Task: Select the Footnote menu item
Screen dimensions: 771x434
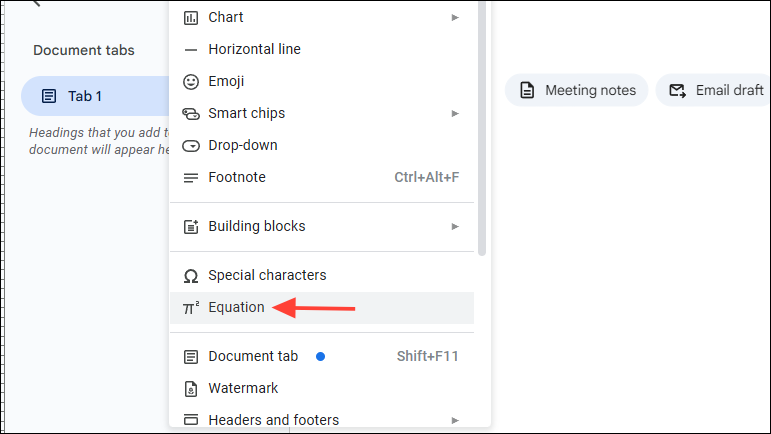Action: [x=322, y=177]
